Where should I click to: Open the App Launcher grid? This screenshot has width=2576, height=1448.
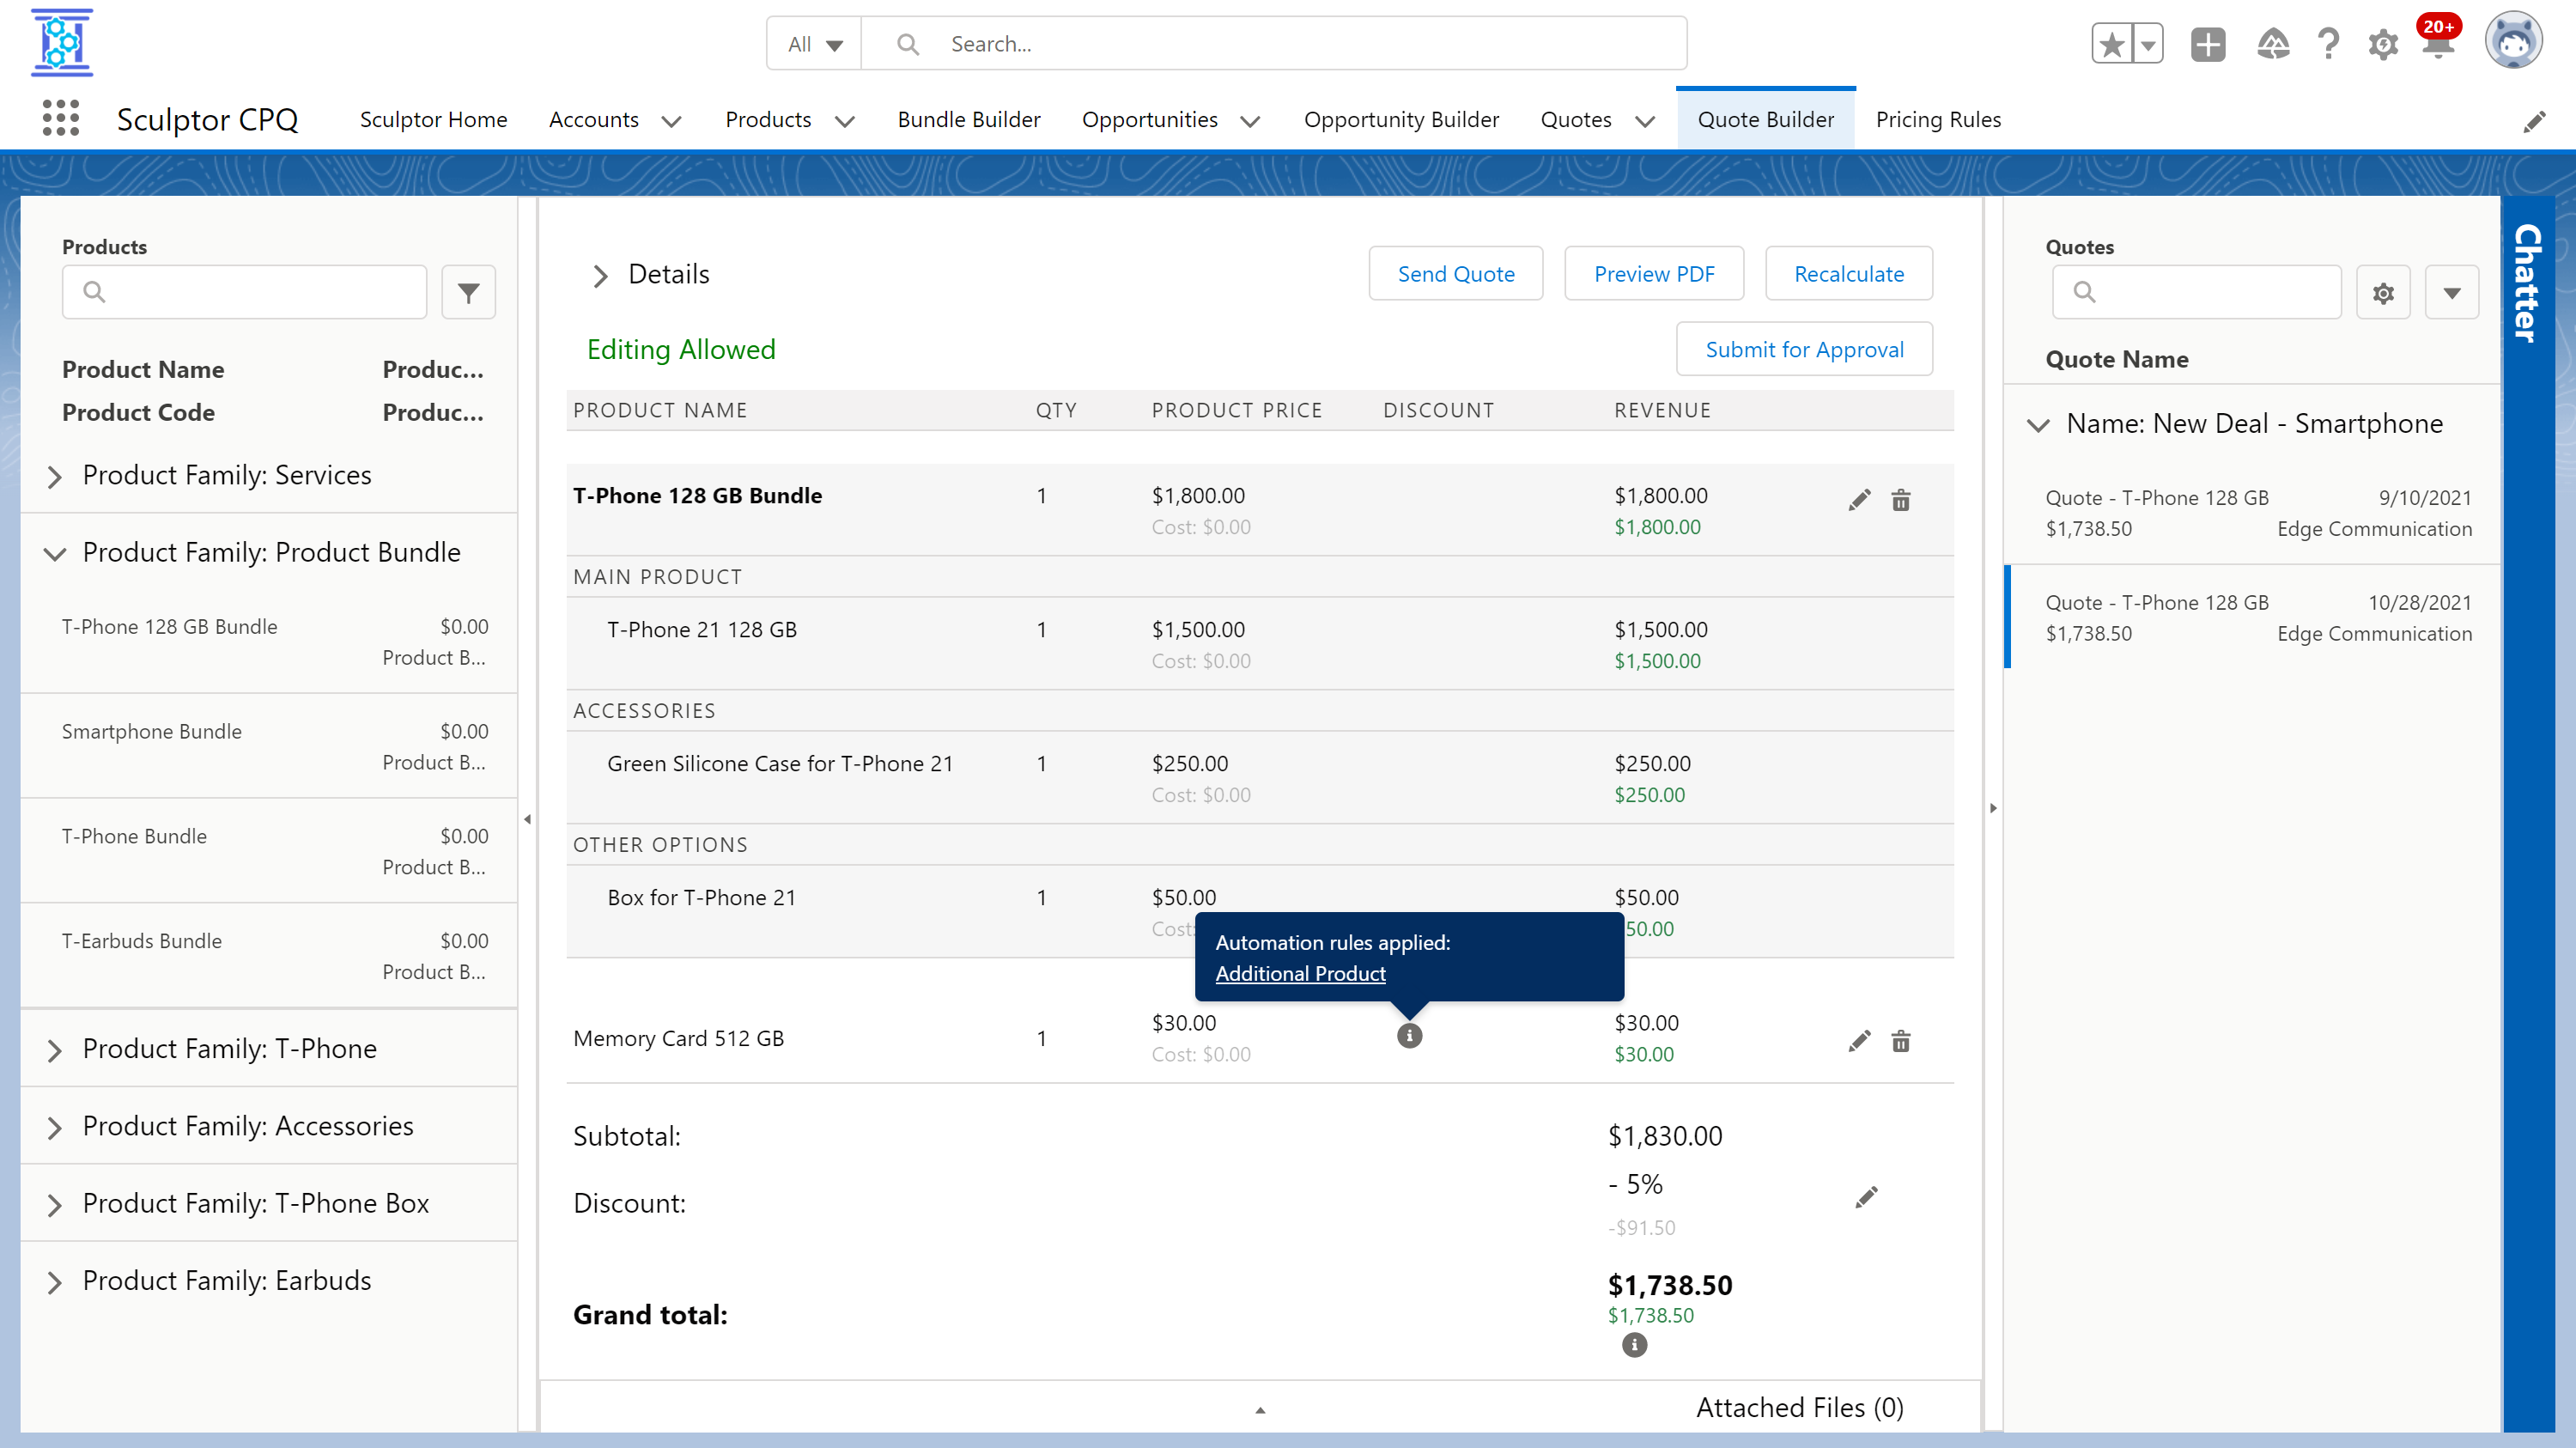pos(60,119)
